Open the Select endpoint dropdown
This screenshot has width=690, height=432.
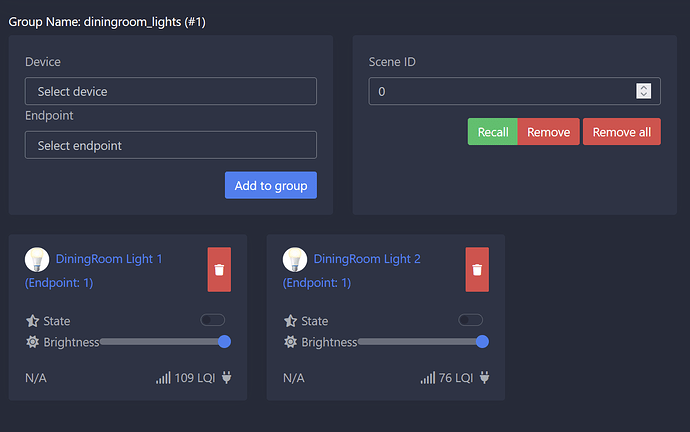[171, 145]
